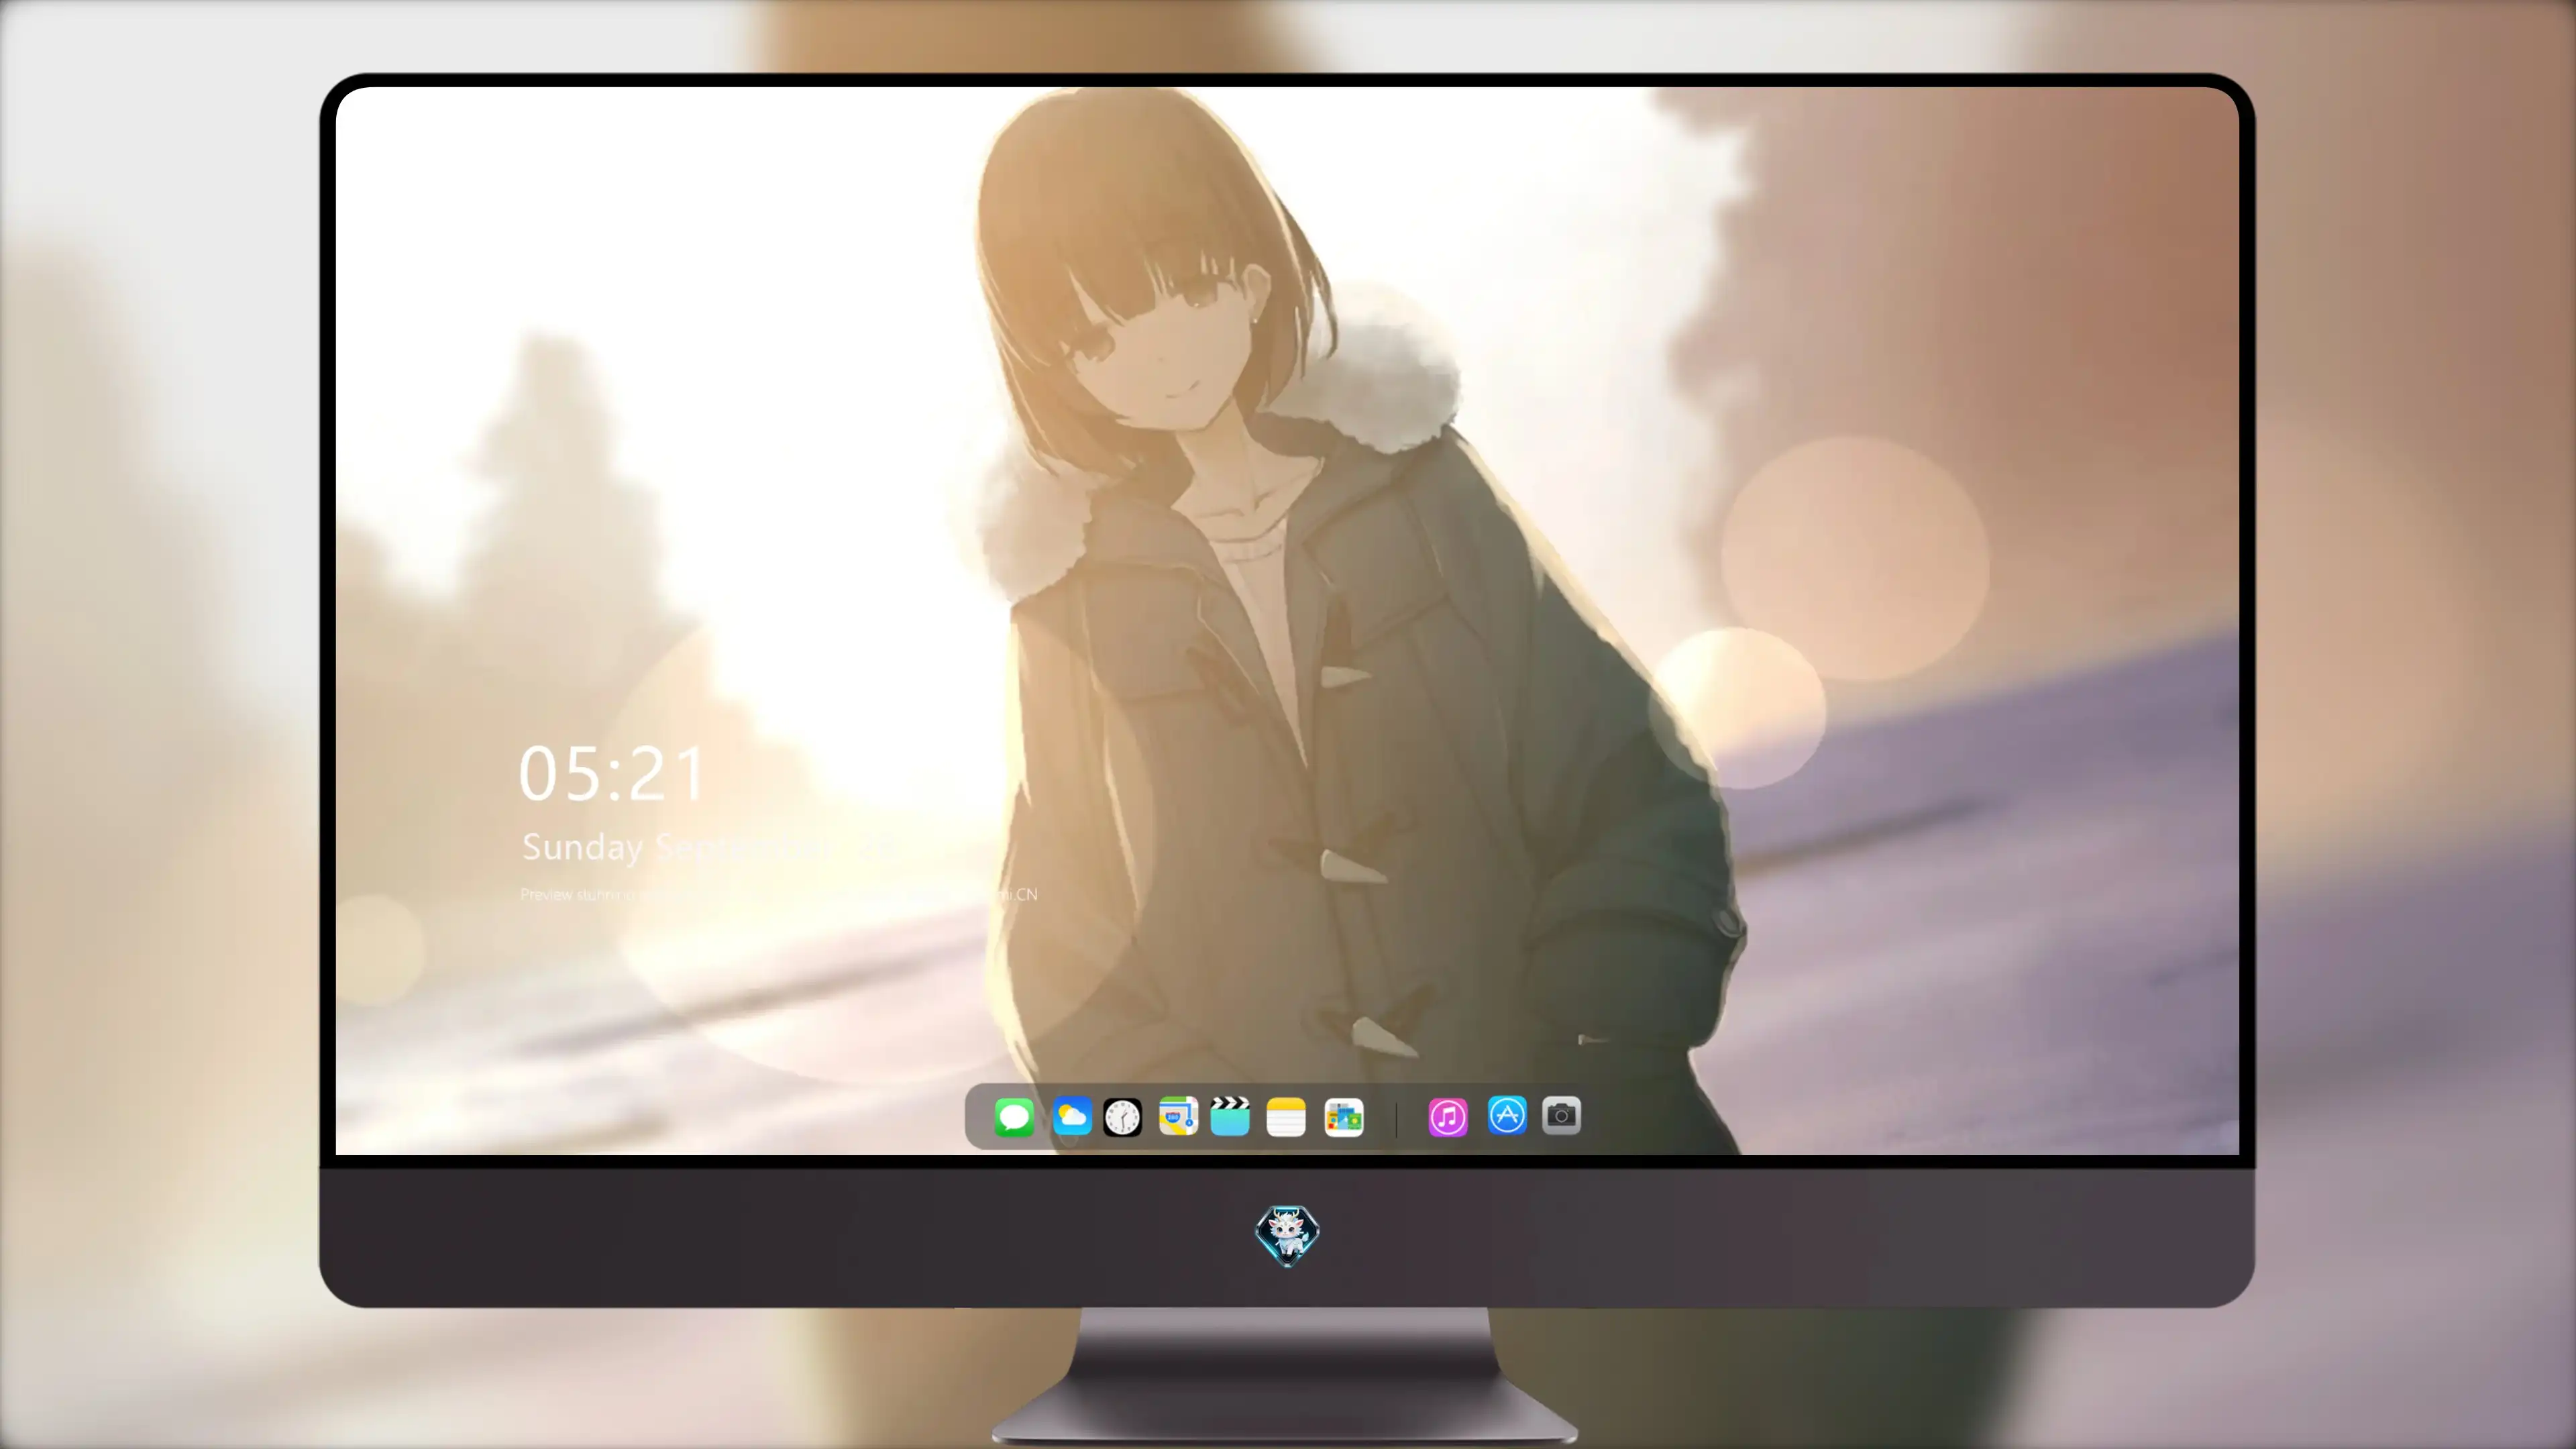Click the dragon logo badge on the monitor chin
Viewport: 2576px width, 1449px height.
(x=1287, y=1235)
